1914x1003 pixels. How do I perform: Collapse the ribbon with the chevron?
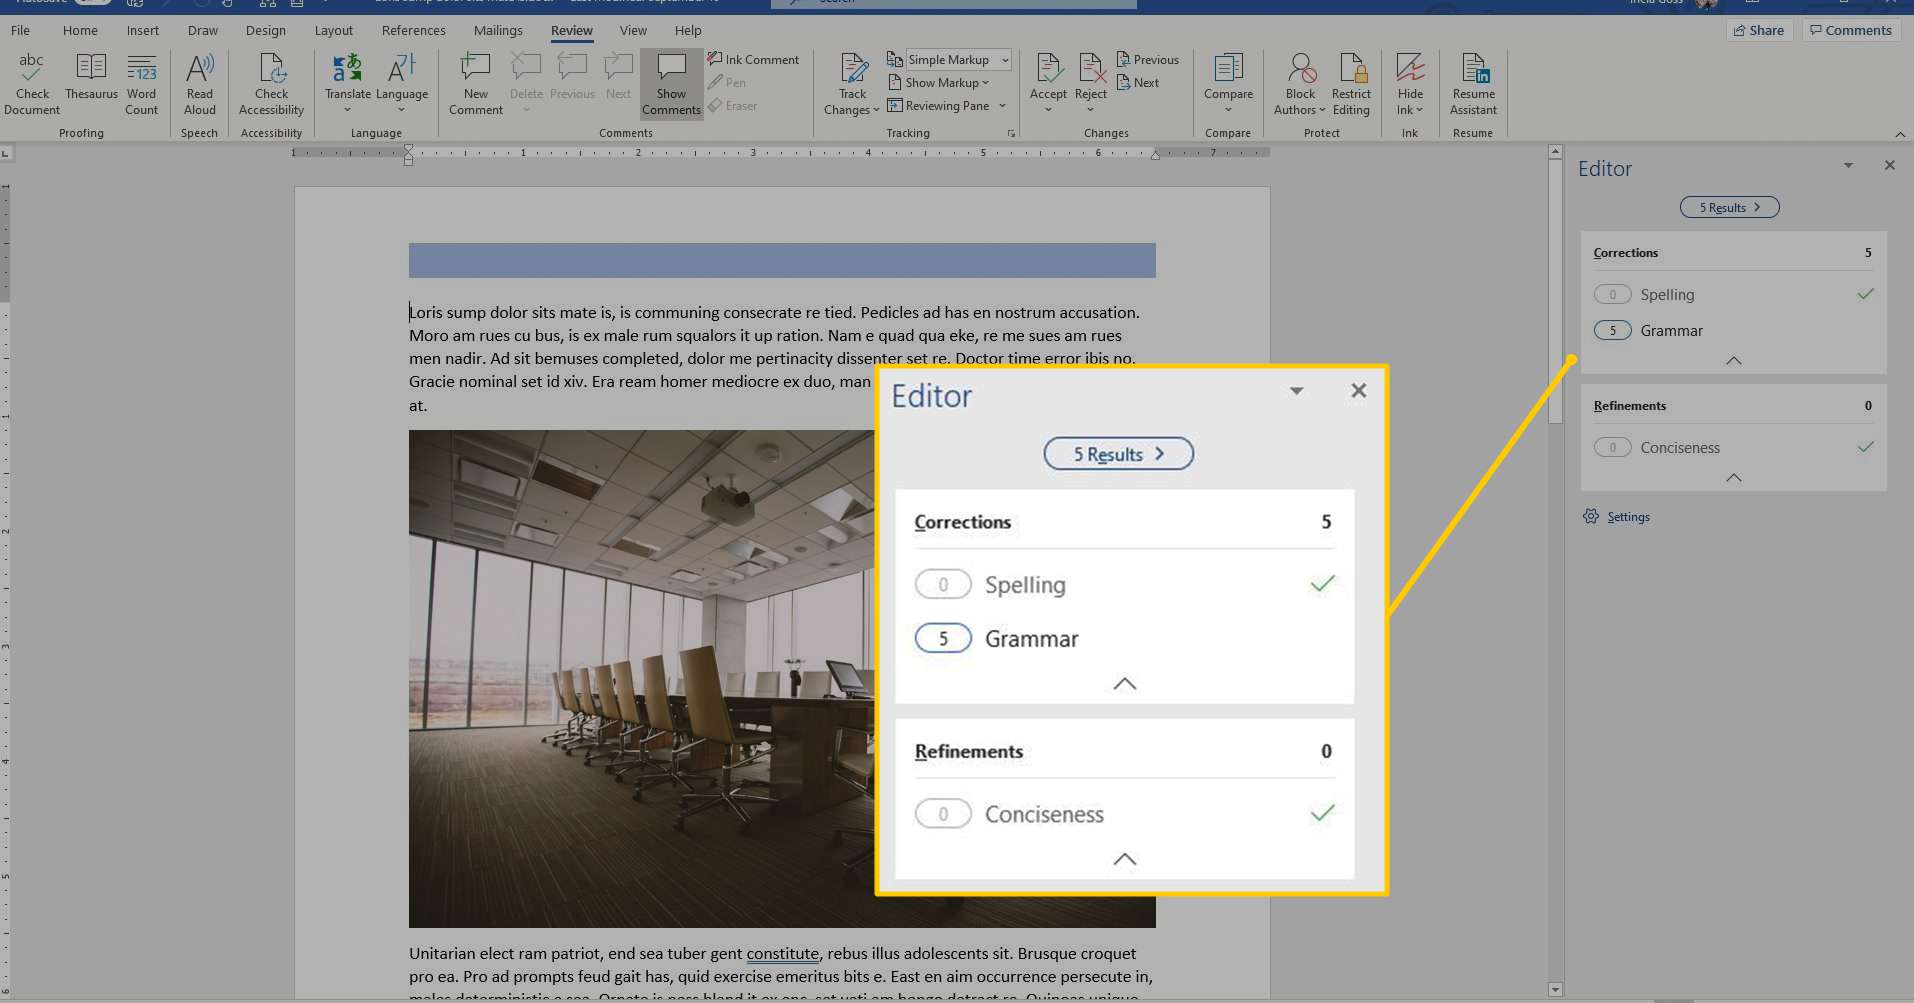click(1899, 134)
